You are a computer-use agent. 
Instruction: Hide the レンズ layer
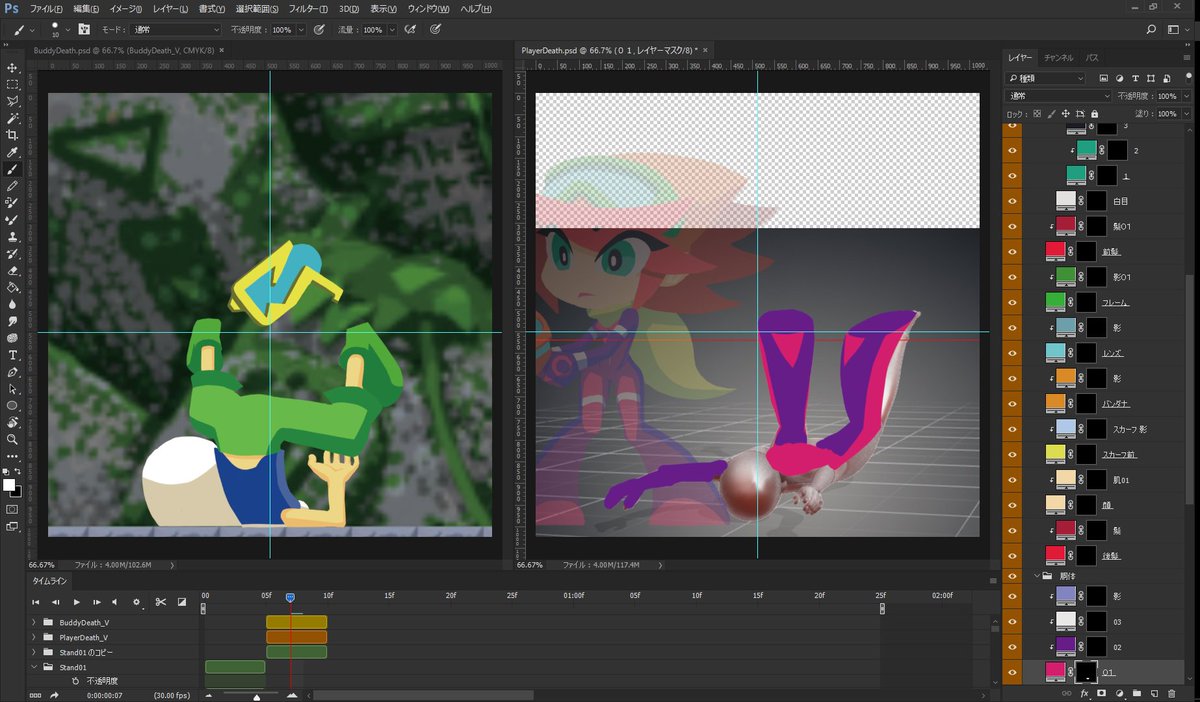tap(1012, 352)
